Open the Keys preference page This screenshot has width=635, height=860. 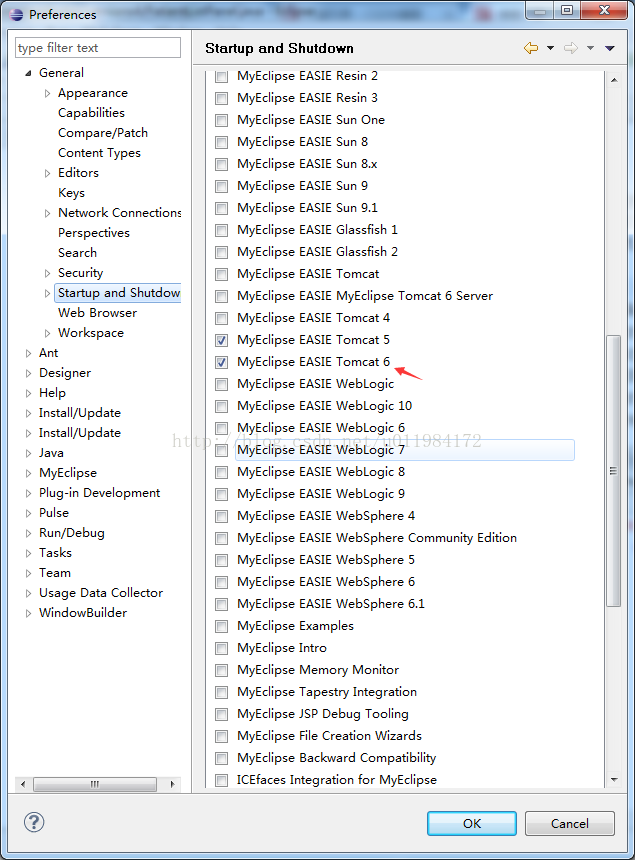(x=71, y=193)
